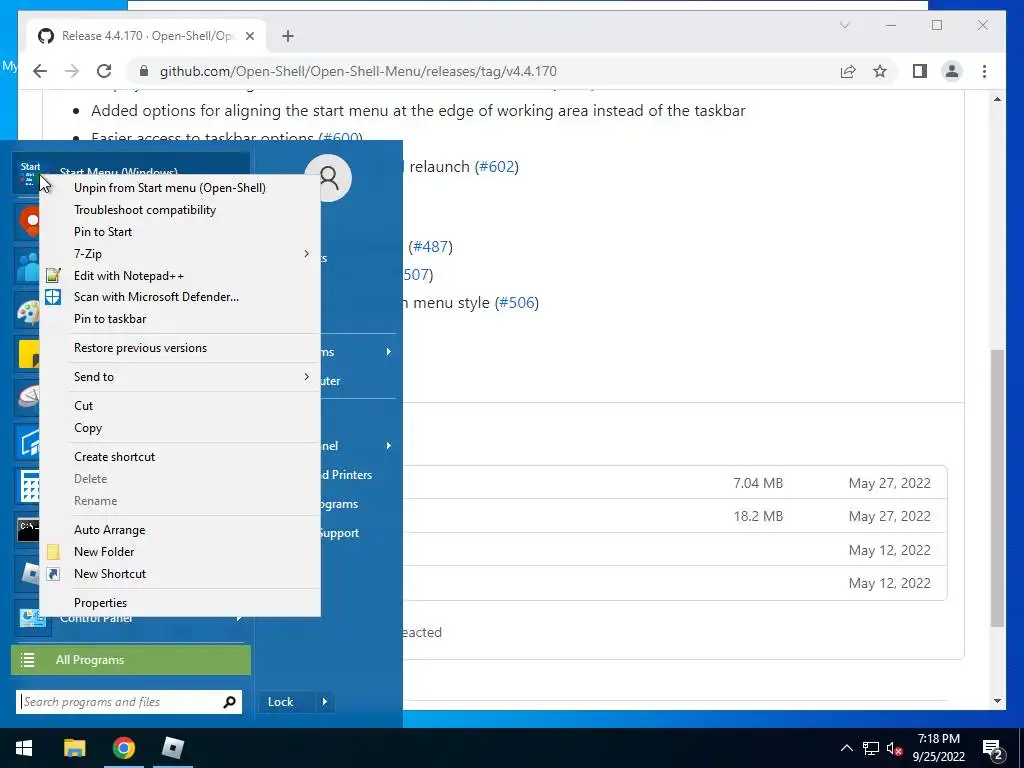Image resolution: width=1024 pixels, height=768 pixels.
Task: Click the Microsoft Defender shield icon
Action: [53, 296]
